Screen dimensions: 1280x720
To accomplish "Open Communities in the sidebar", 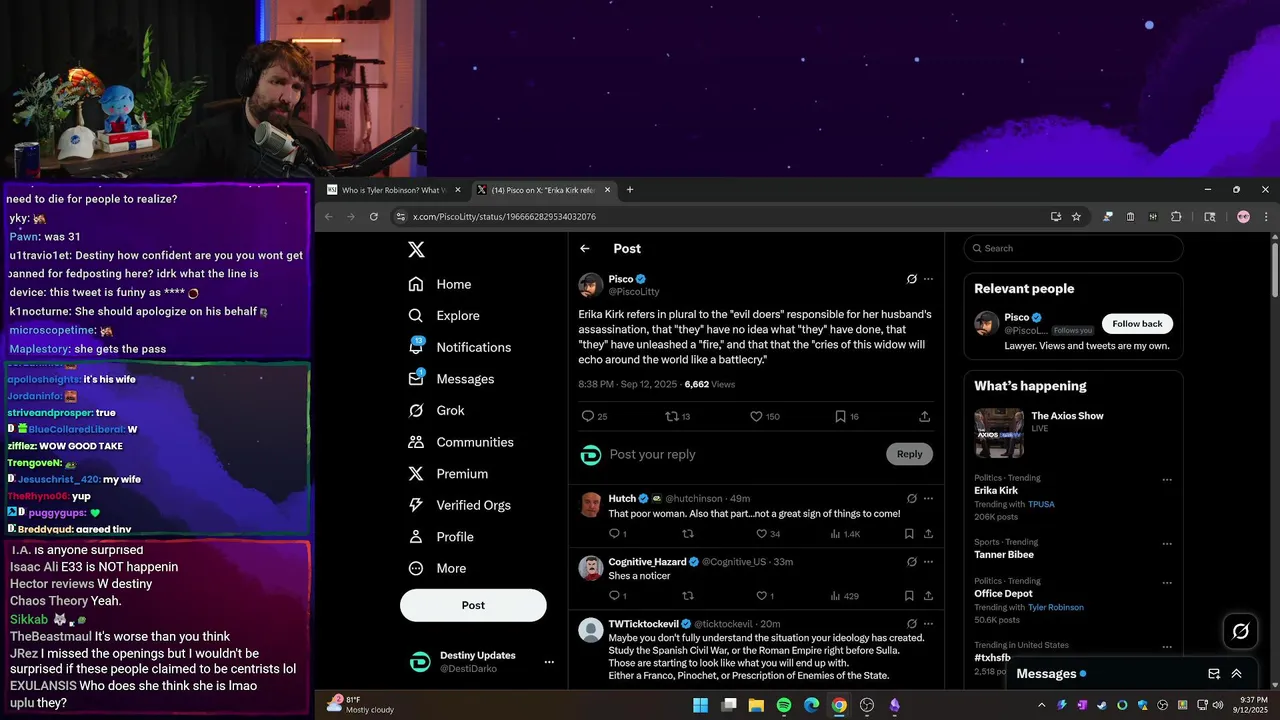I will click(x=461, y=442).
